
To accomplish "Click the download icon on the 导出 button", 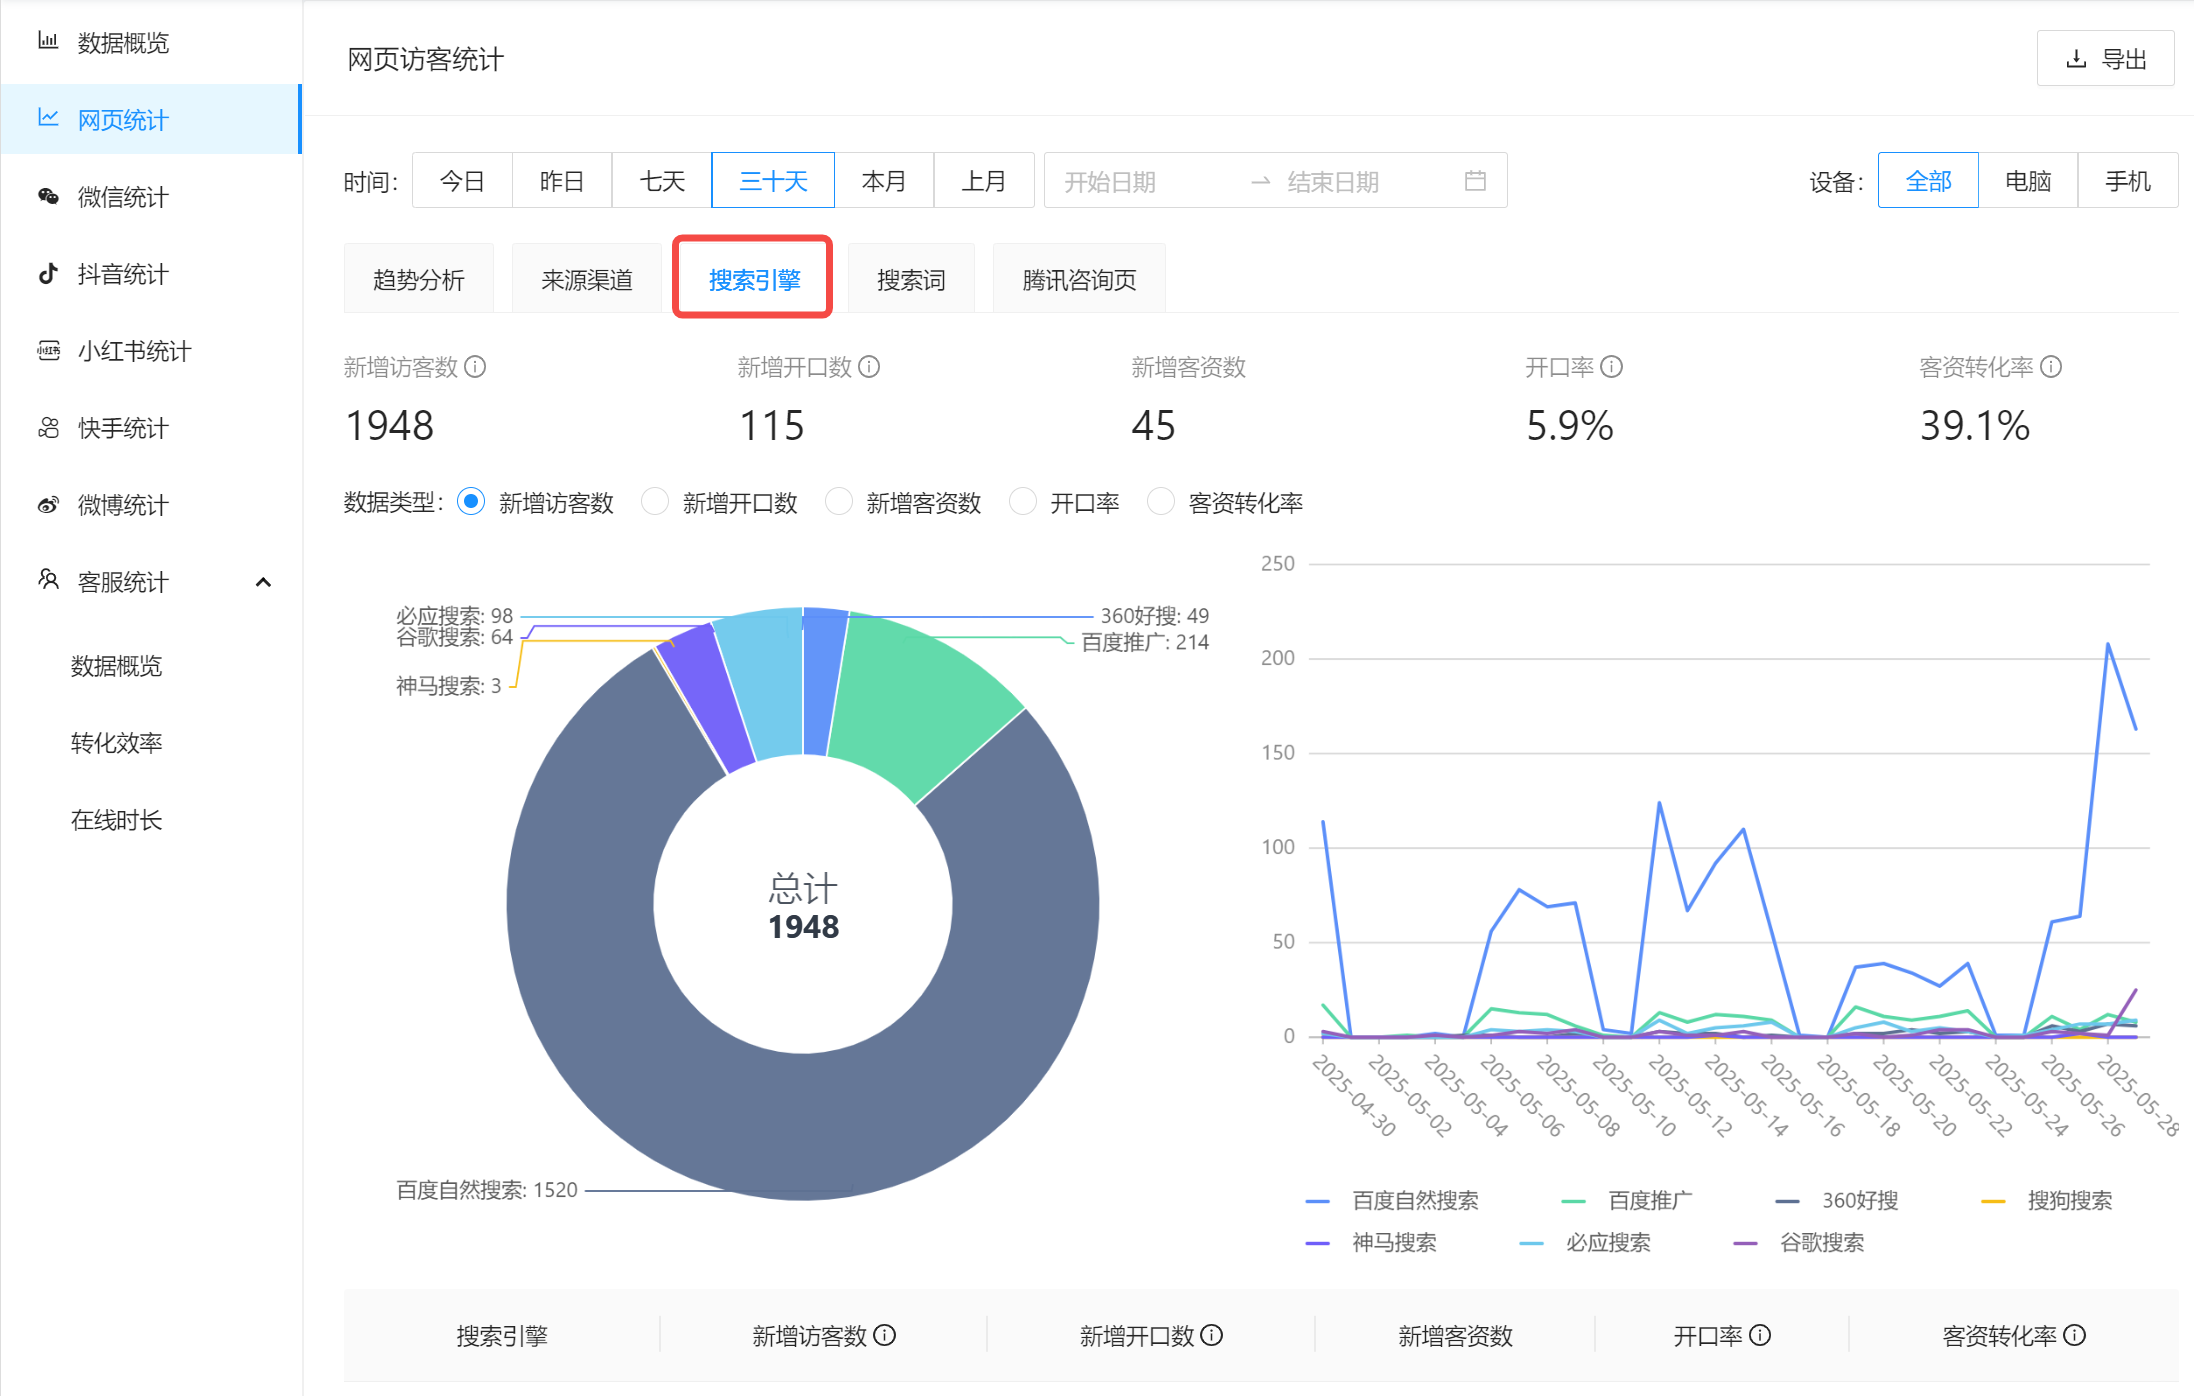I will tap(2075, 58).
